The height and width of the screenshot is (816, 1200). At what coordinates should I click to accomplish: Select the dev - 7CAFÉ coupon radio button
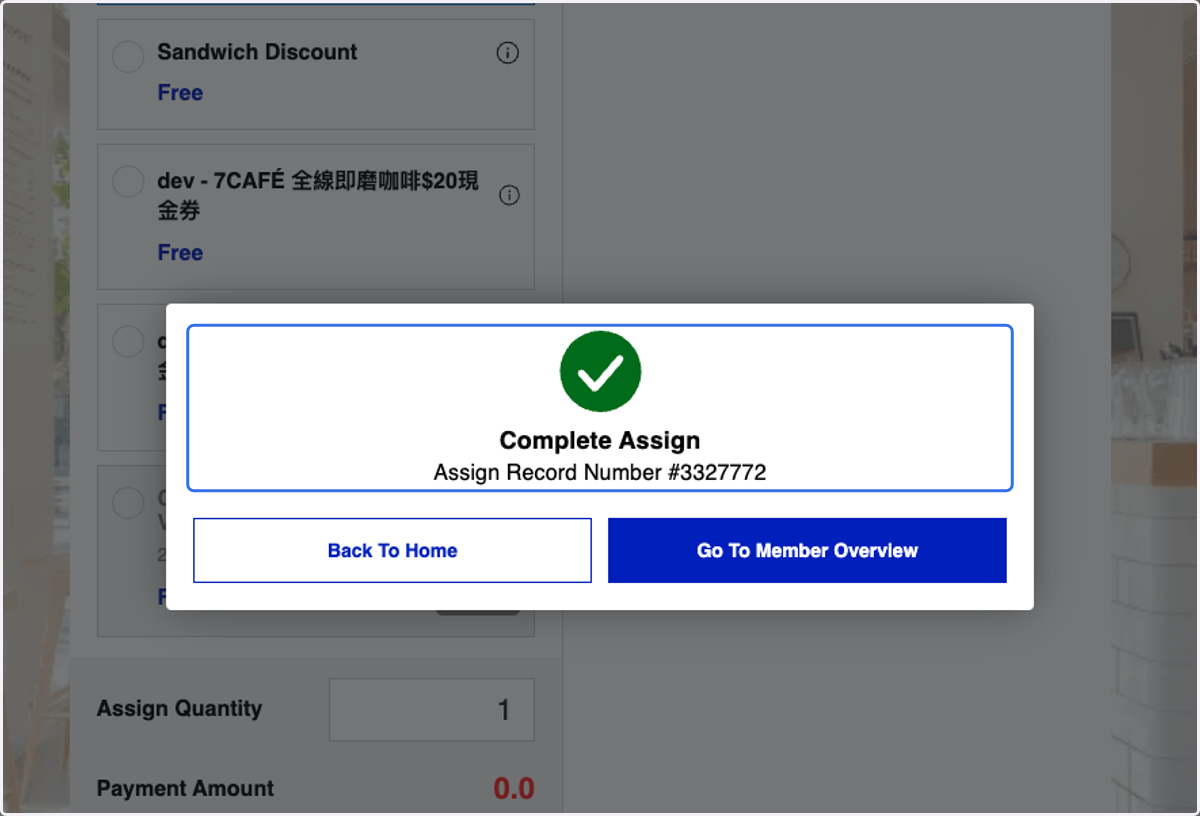click(128, 182)
